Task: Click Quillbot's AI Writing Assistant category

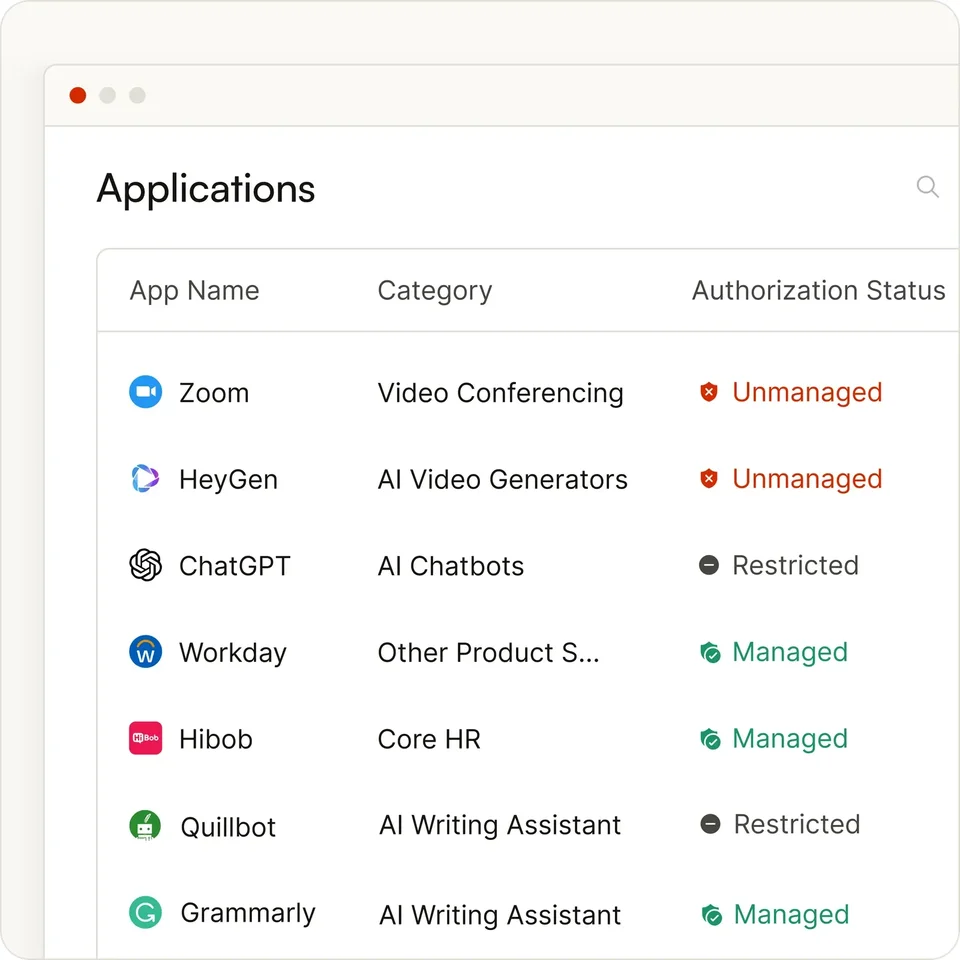Action: coord(500,825)
